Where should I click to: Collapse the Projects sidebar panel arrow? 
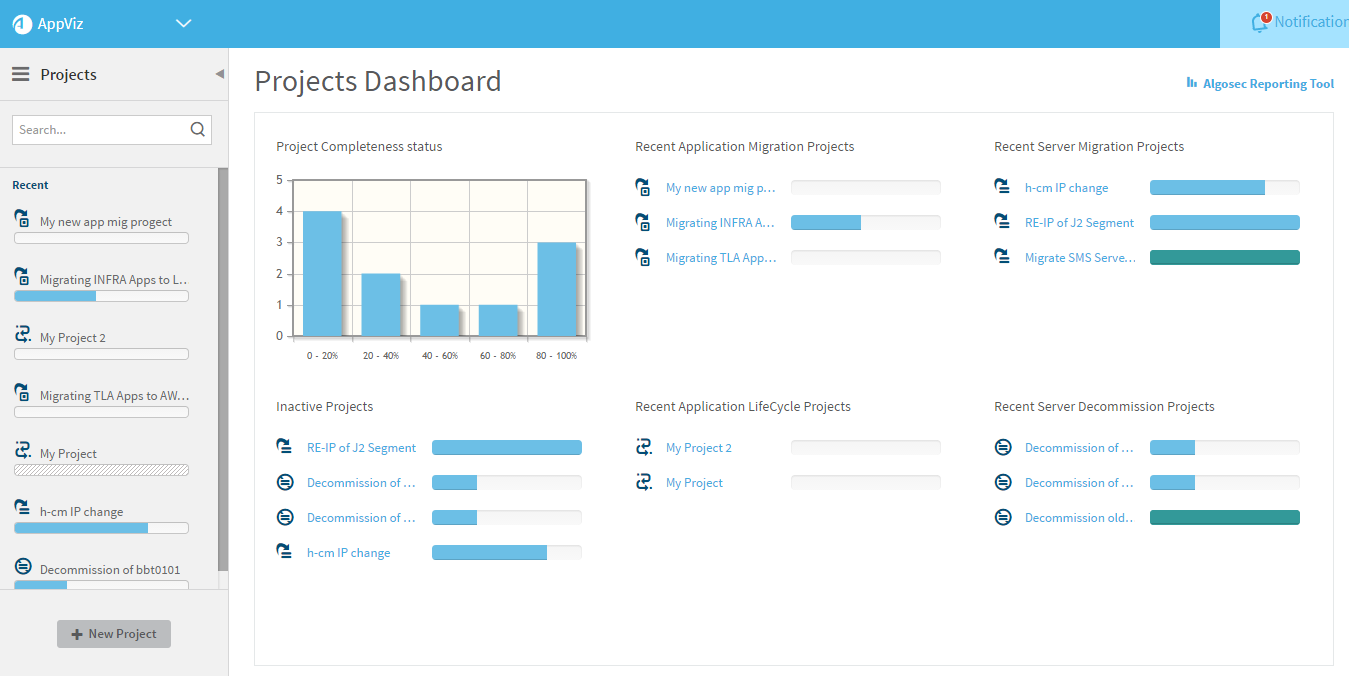coord(219,74)
